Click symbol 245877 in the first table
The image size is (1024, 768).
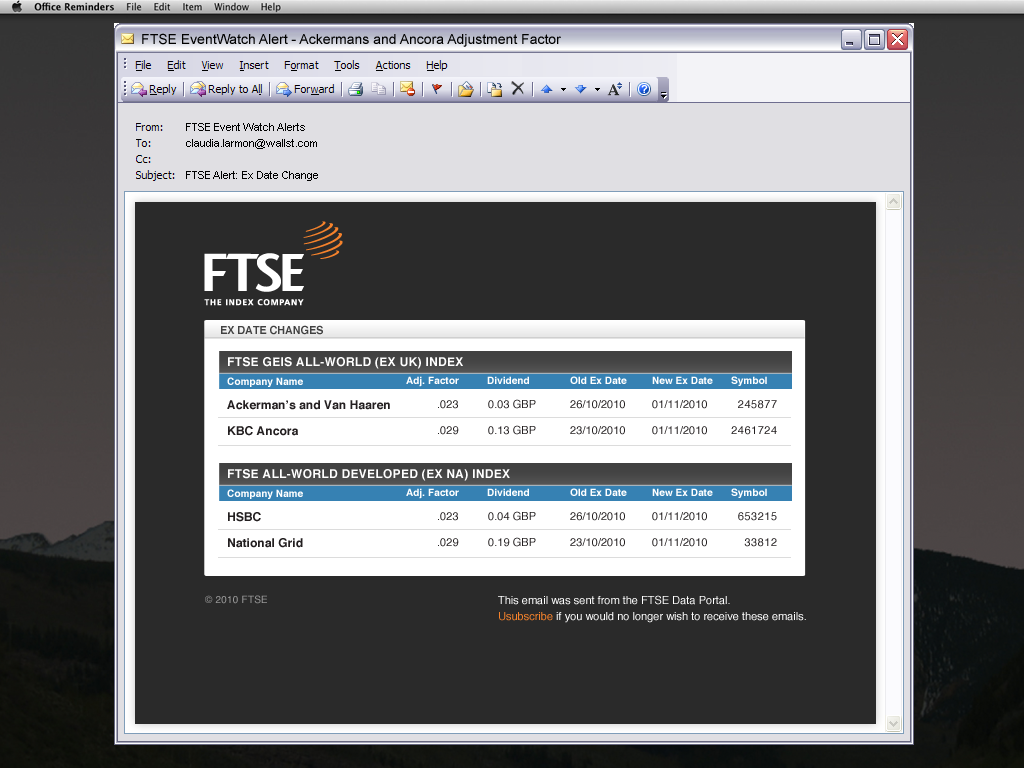tap(757, 404)
